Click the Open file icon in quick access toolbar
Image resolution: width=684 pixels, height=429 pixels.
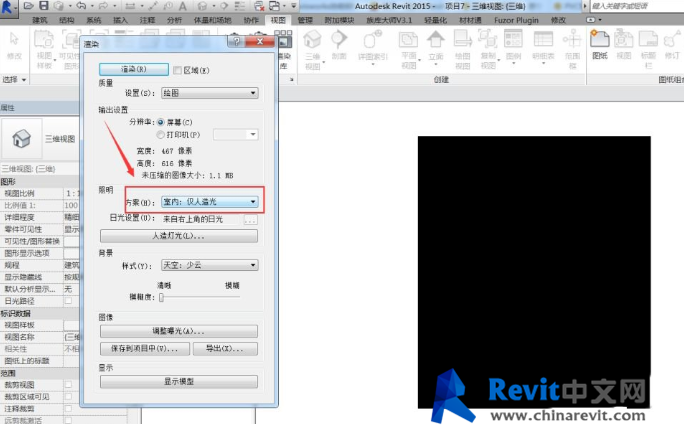pos(29,6)
